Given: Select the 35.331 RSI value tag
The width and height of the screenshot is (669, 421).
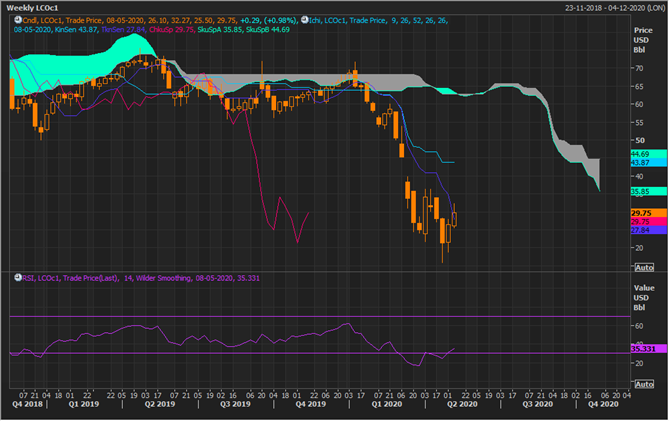Looking at the screenshot, I should pos(649,349).
